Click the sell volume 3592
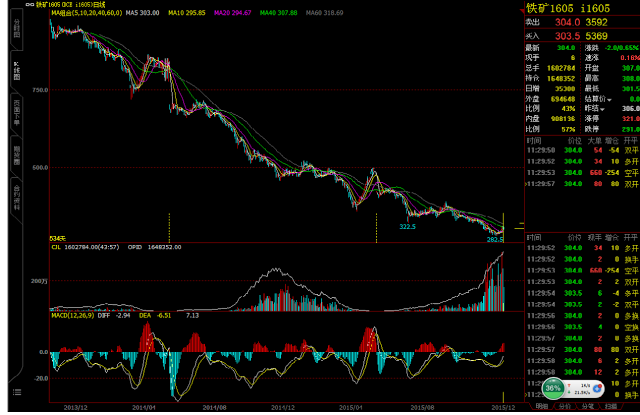 (596, 22)
